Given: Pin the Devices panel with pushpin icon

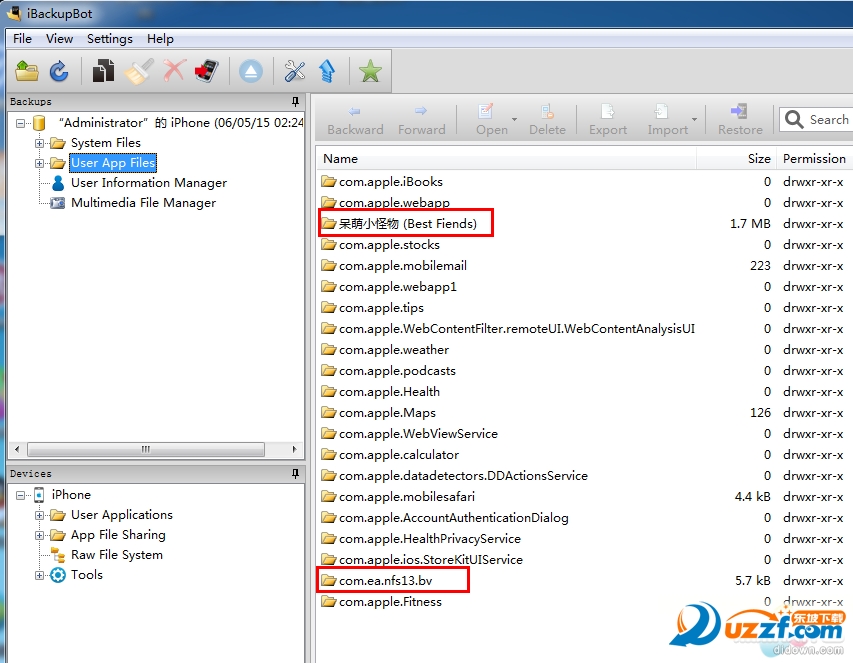Looking at the screenshot, I should coord(295,473).
